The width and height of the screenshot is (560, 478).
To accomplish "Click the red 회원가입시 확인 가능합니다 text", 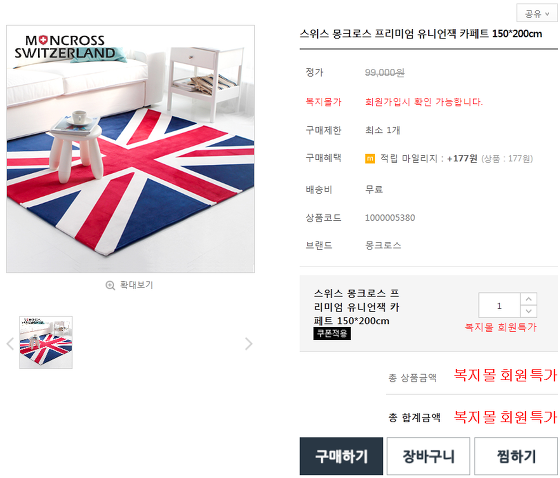I will [424, 102].
